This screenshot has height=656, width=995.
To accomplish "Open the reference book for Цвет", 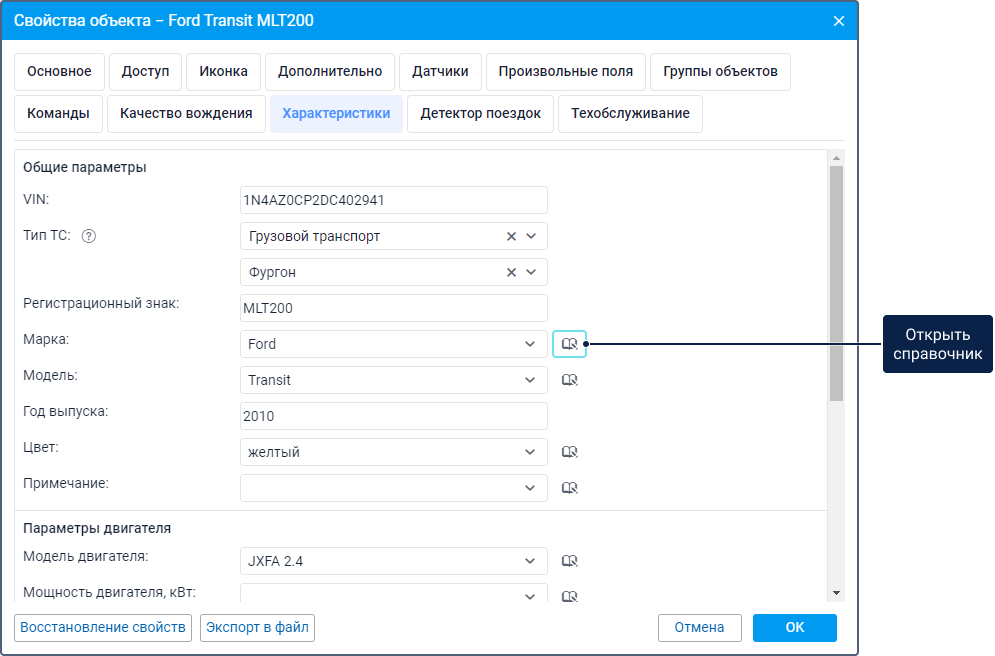I will point(569,452).
